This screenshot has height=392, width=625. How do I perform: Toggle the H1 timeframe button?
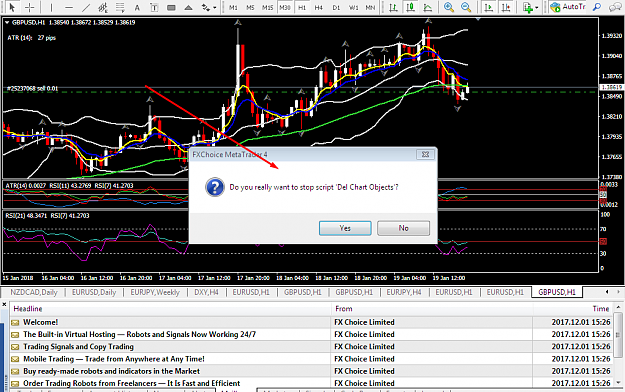(302, 7)
